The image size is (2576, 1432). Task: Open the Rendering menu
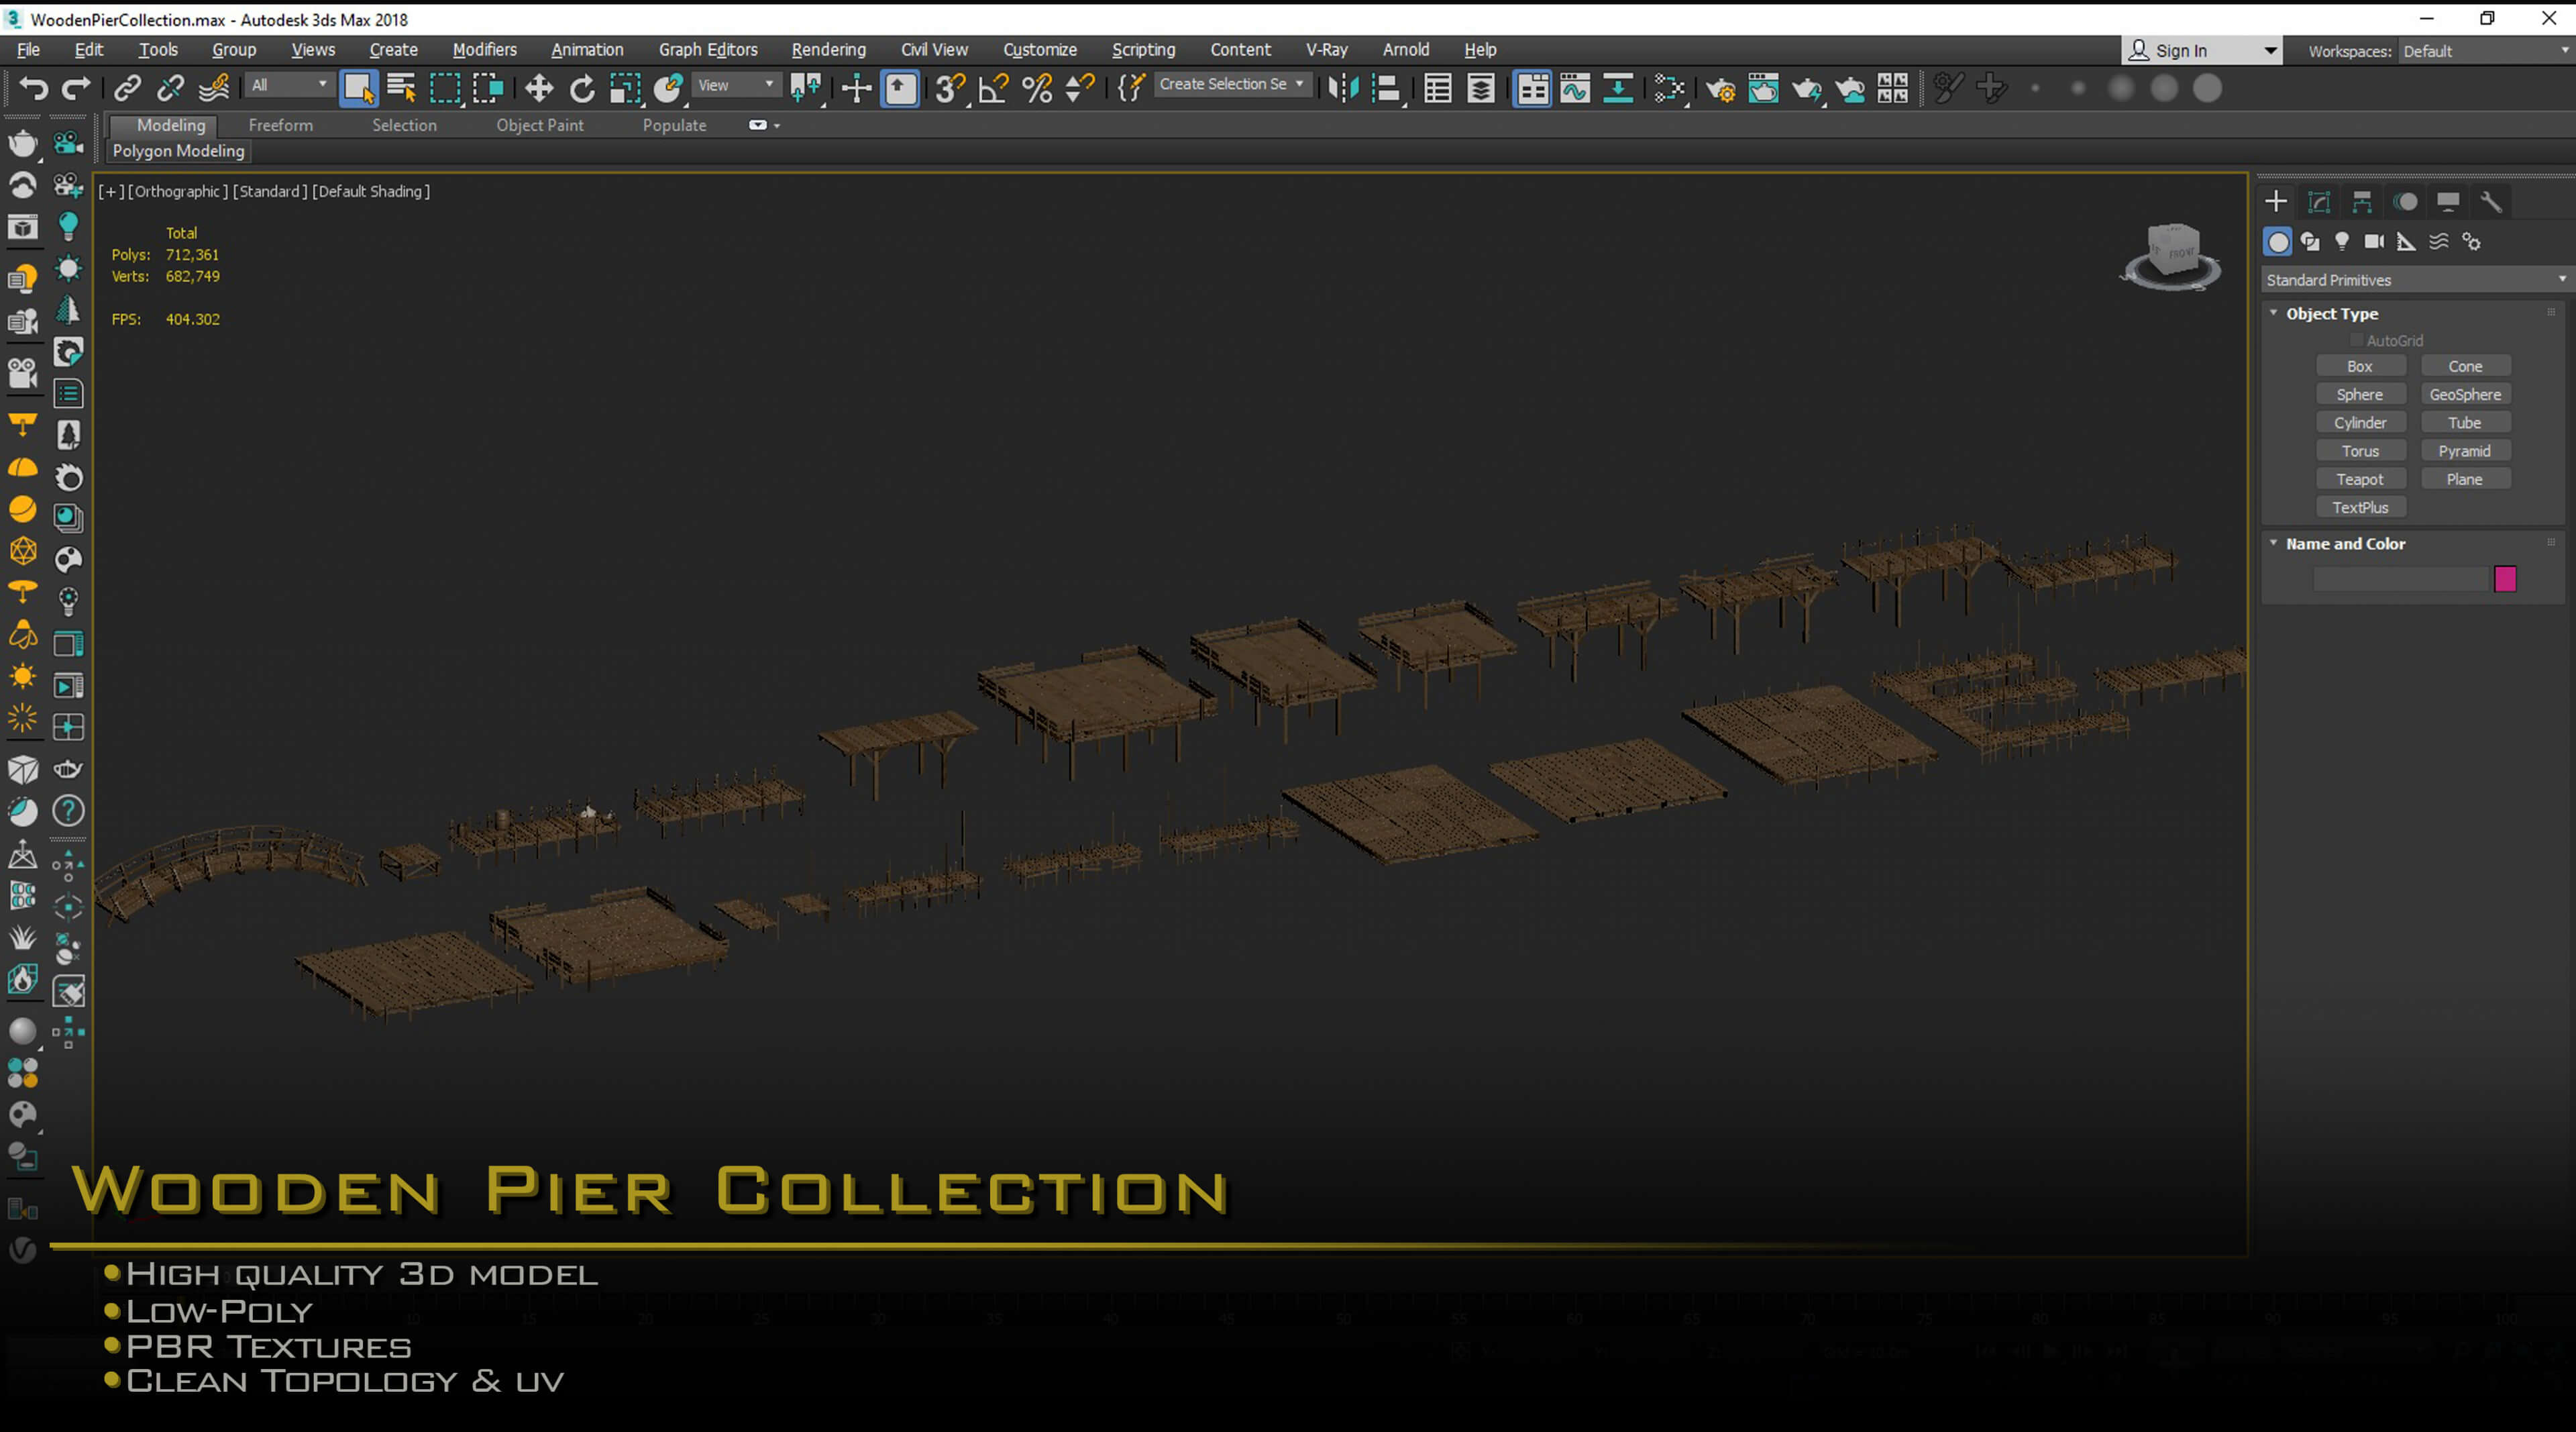(x=828, y=49)
